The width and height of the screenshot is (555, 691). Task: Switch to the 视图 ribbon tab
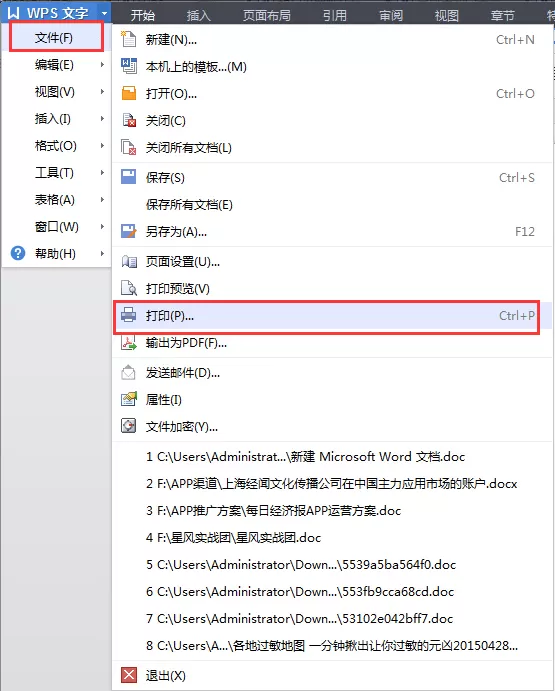[x=447, y=15]
